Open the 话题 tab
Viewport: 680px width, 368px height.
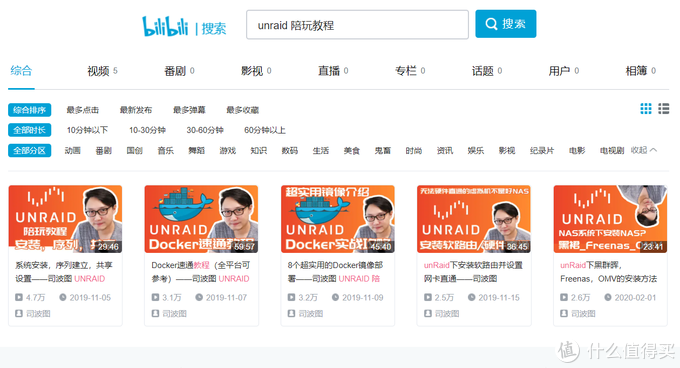coord(487,71)
